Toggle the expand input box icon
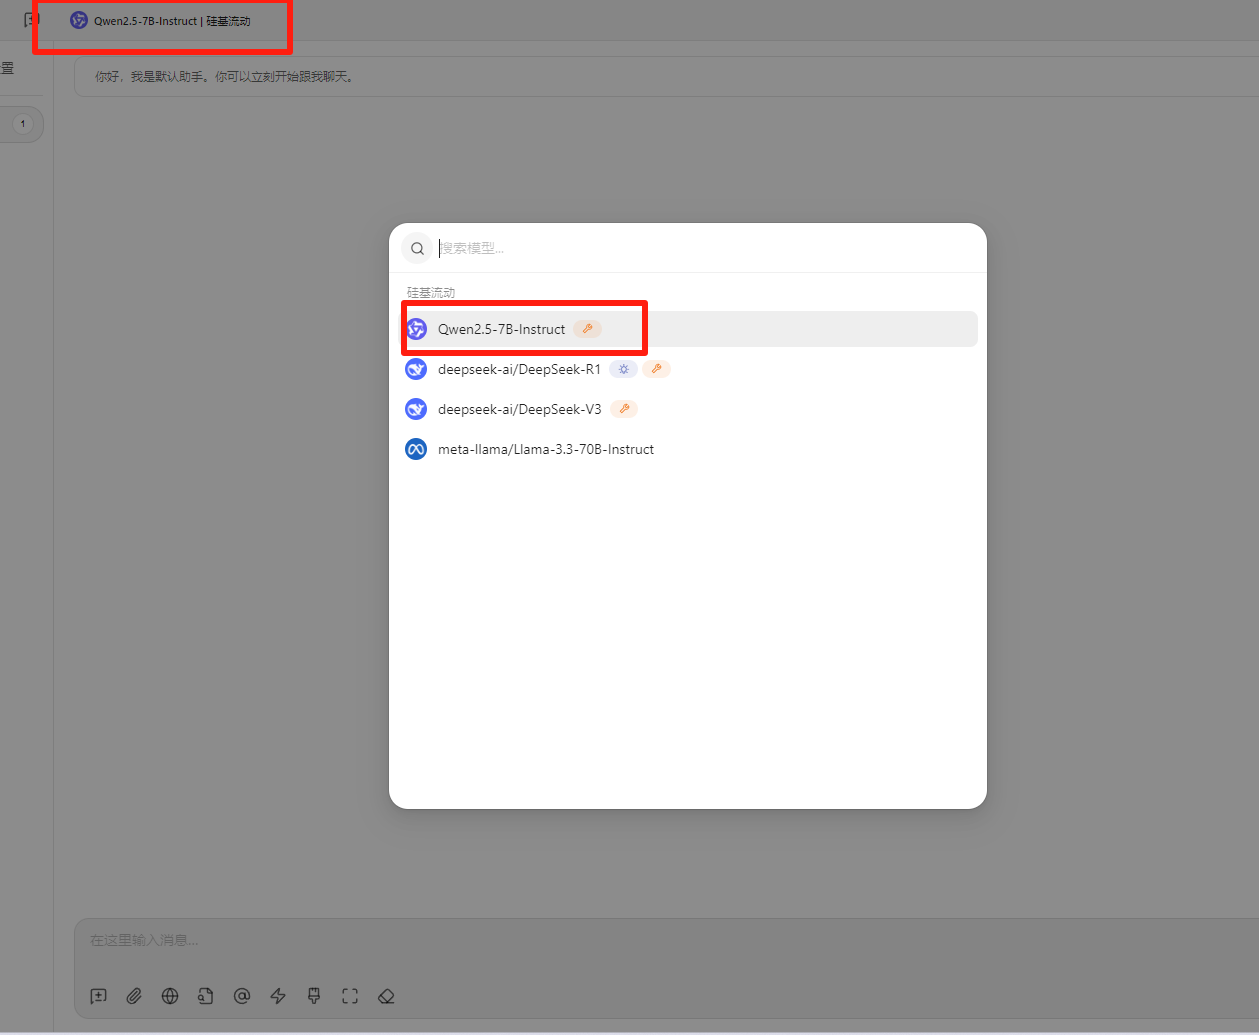Viewport: 1259px width, 1035px height. (x=350, y=996)
